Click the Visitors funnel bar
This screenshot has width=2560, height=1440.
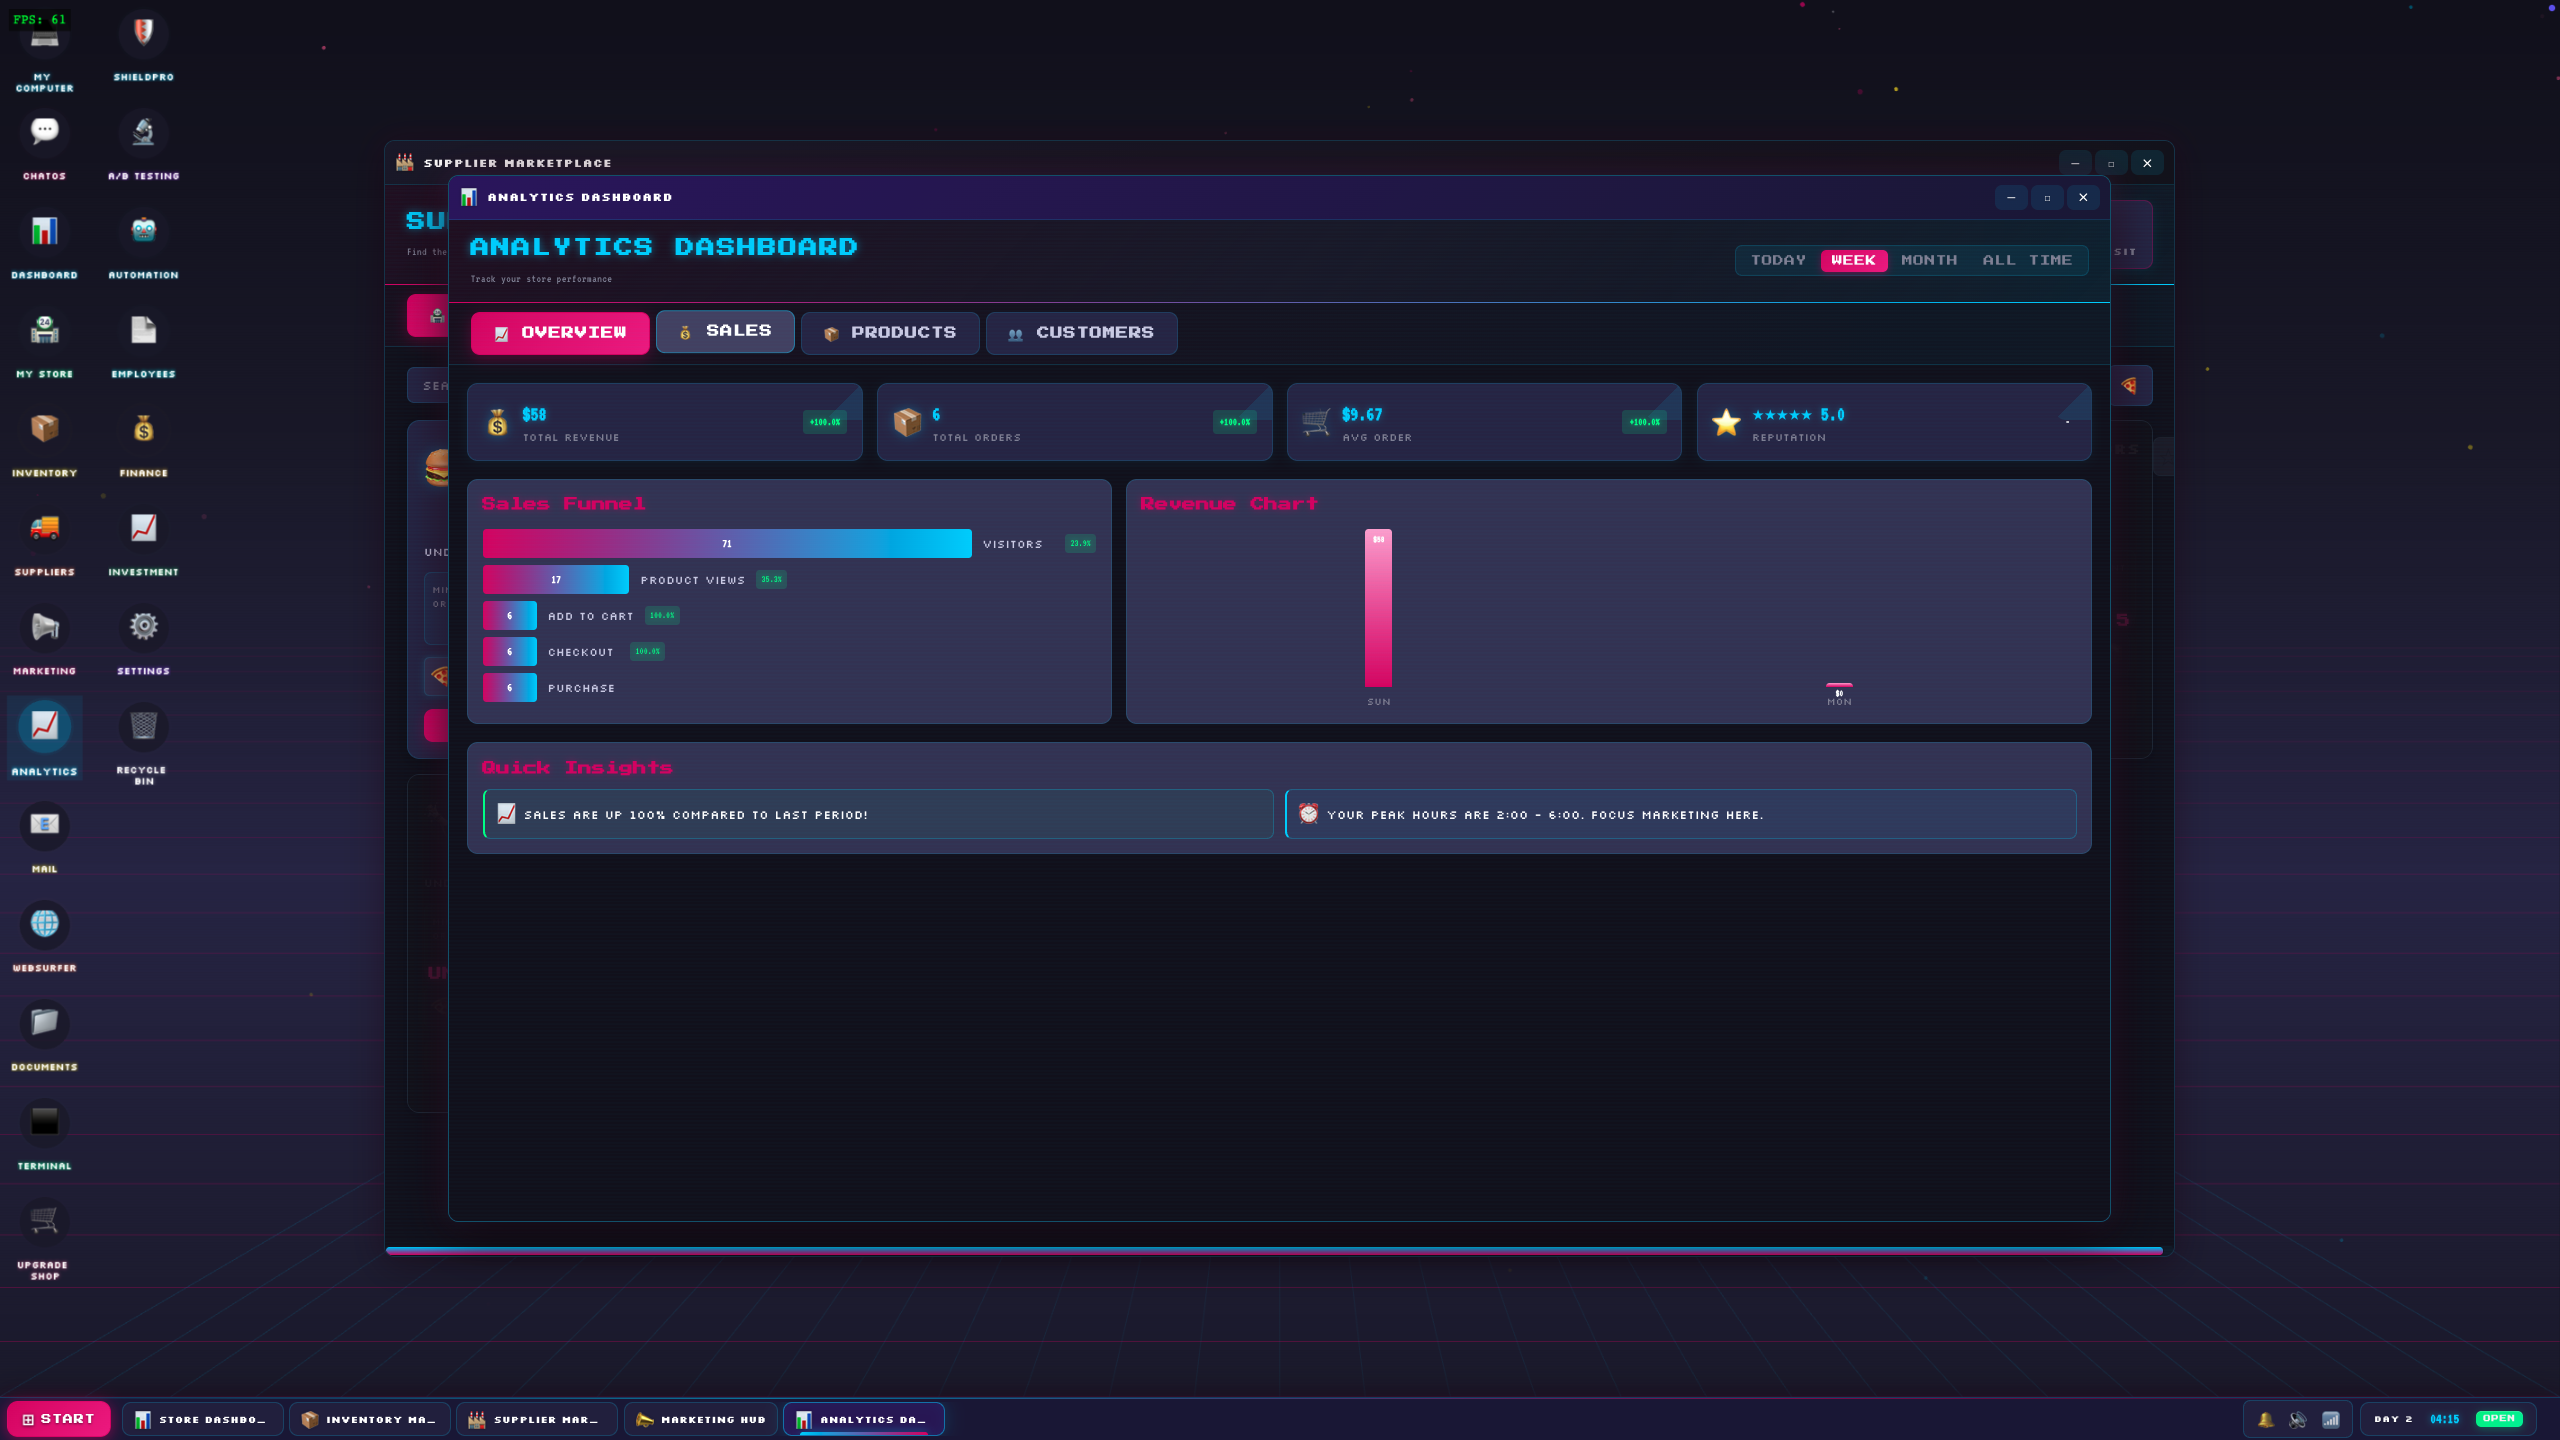point(726,544)
